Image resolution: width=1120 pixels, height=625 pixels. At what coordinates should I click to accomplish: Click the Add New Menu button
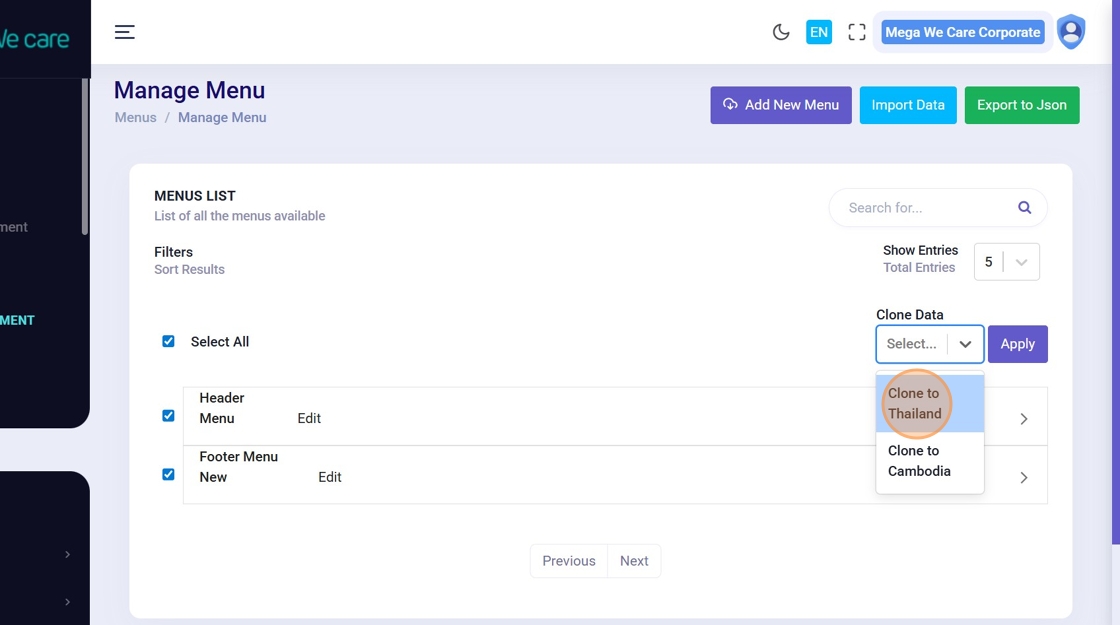click(781, 105)
